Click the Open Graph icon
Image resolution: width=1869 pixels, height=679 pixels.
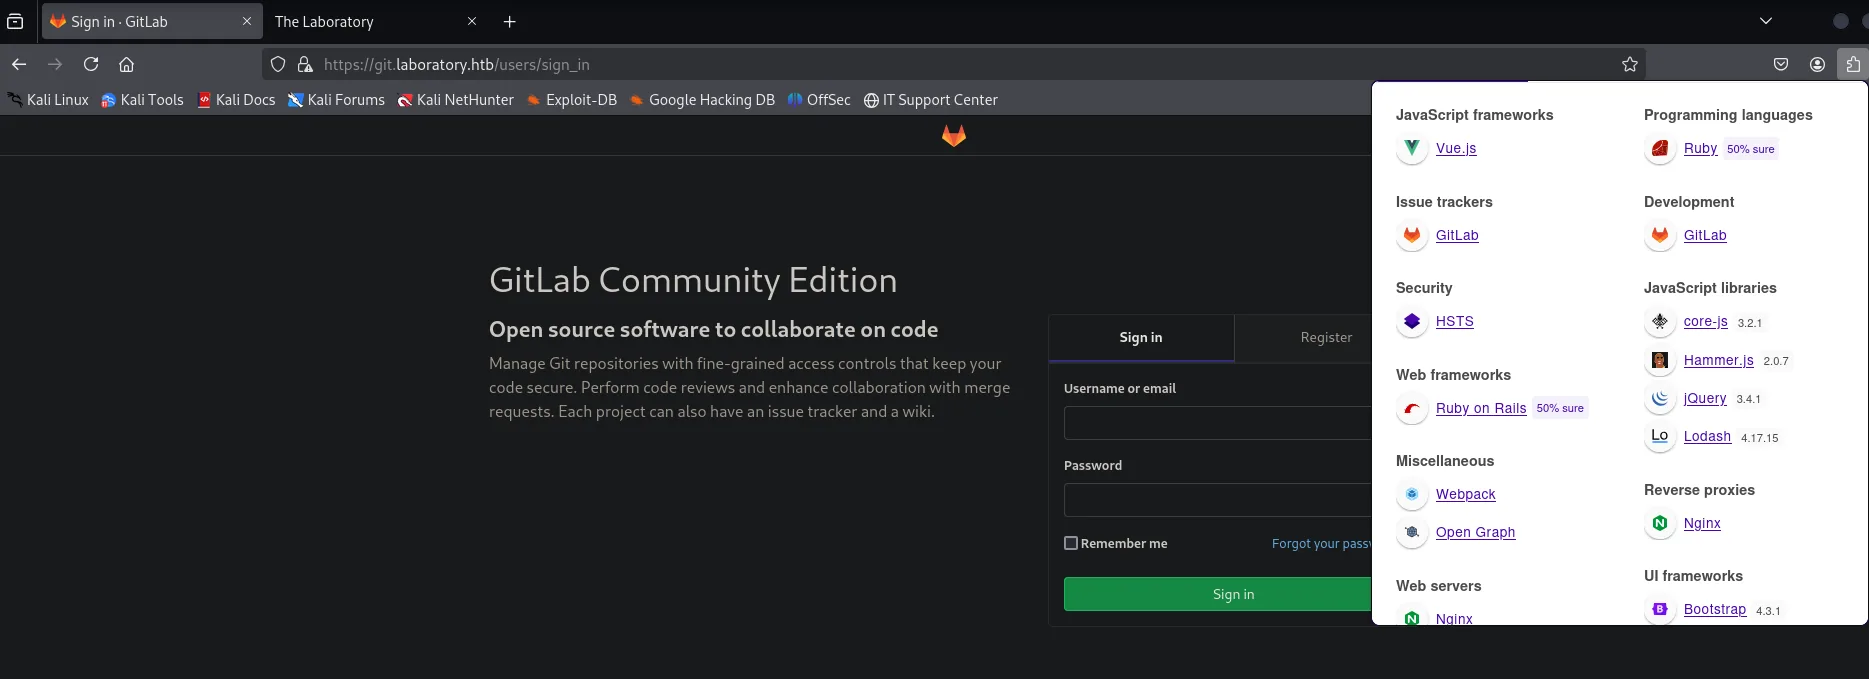point(1412,532)
